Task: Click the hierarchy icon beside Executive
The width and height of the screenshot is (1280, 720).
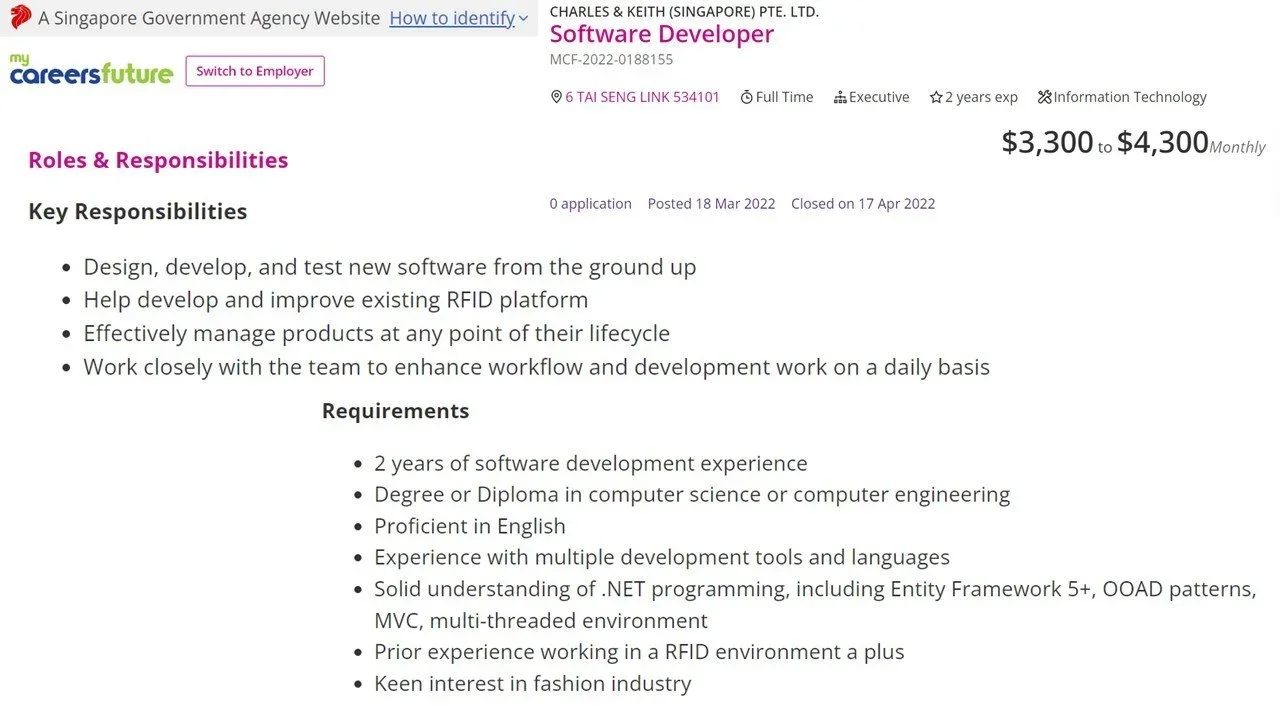Action: point(840,97)
